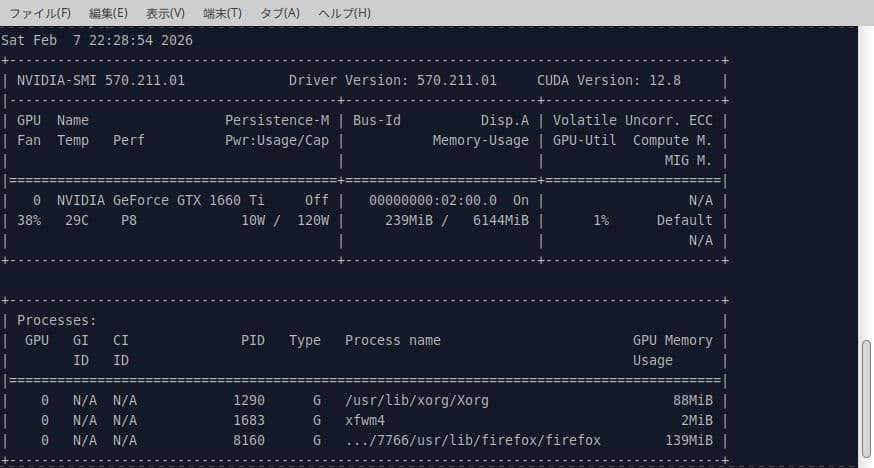Click the 'Compute M.' header text
The height and width of the screenshot is (468, 874).
[x=673, y=140]
